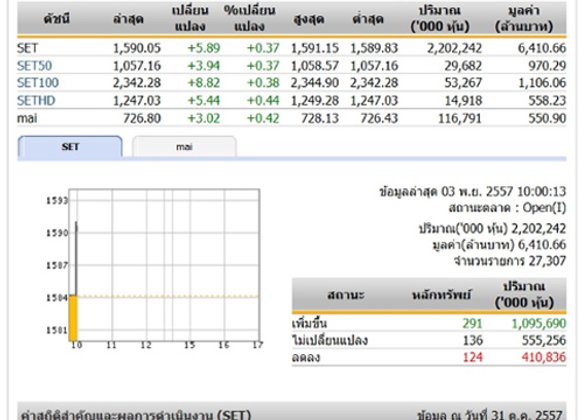Viewport: 583px width, 420px height.
Task: Select SET latest value 1,590.05
Action: (137, 48)
